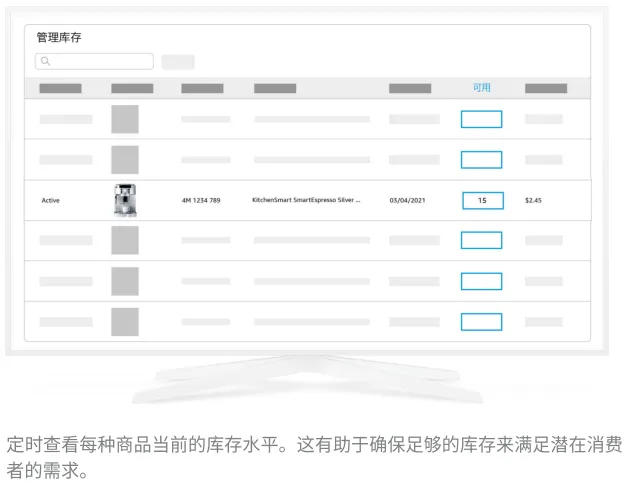This screenshot has height=487, width=629.
Task: Click the 管理库存 page heading
Action: 59,37
